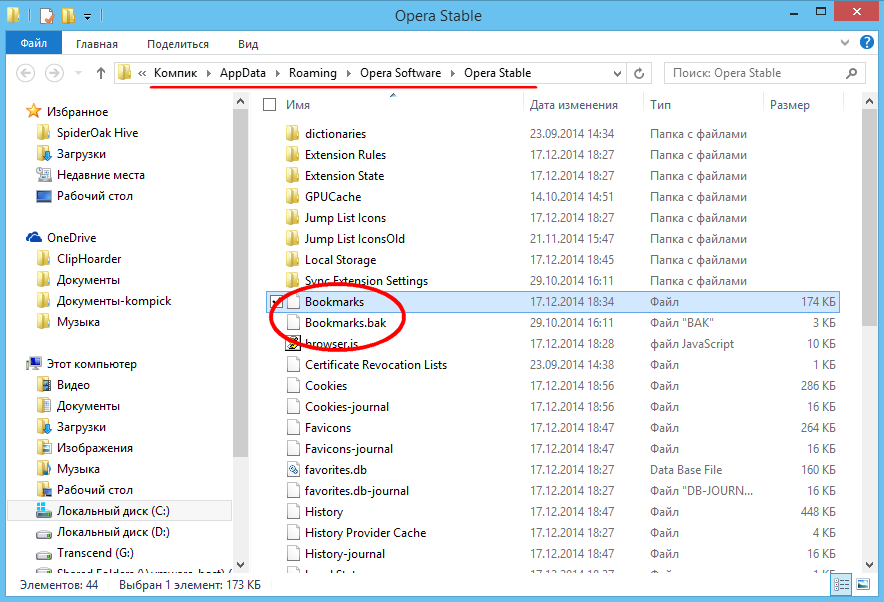Screen dimensions: 884x602
Task: Select the Certificate Revocation Lists file icon
Action: tap(293, 365)
